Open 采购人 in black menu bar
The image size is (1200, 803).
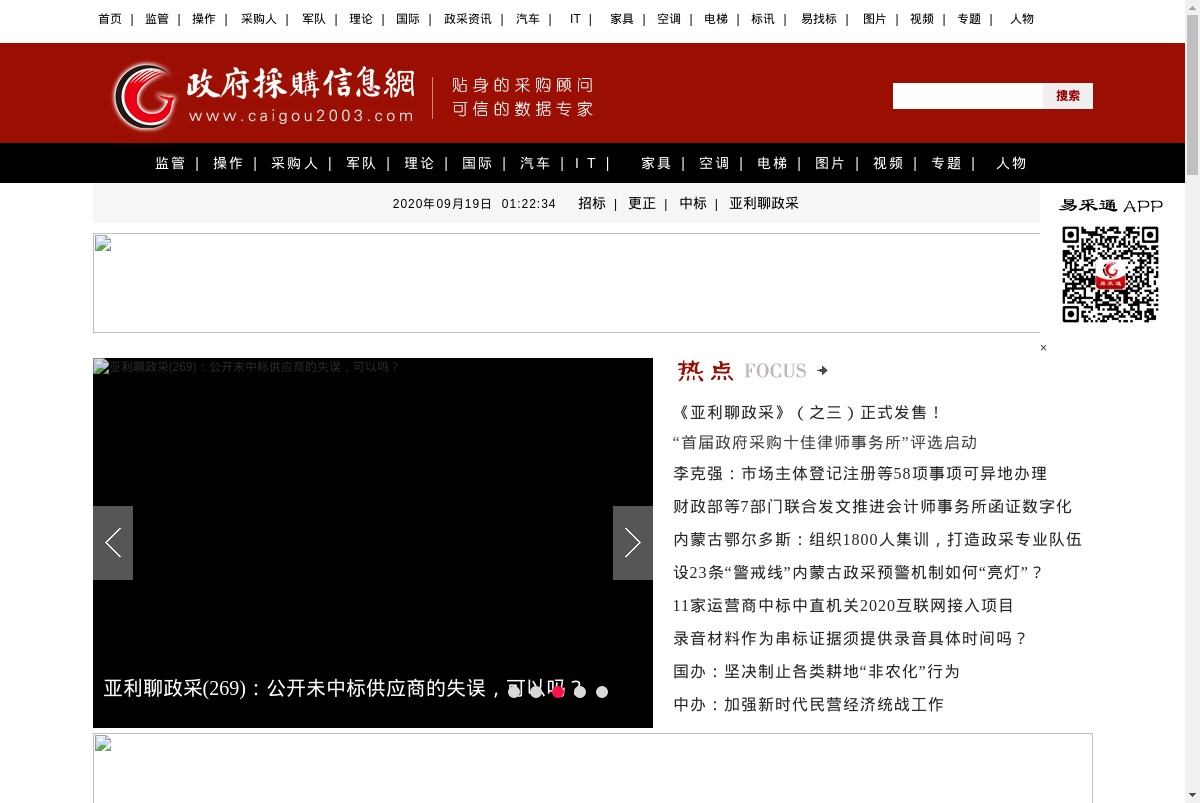coord(295,163)
